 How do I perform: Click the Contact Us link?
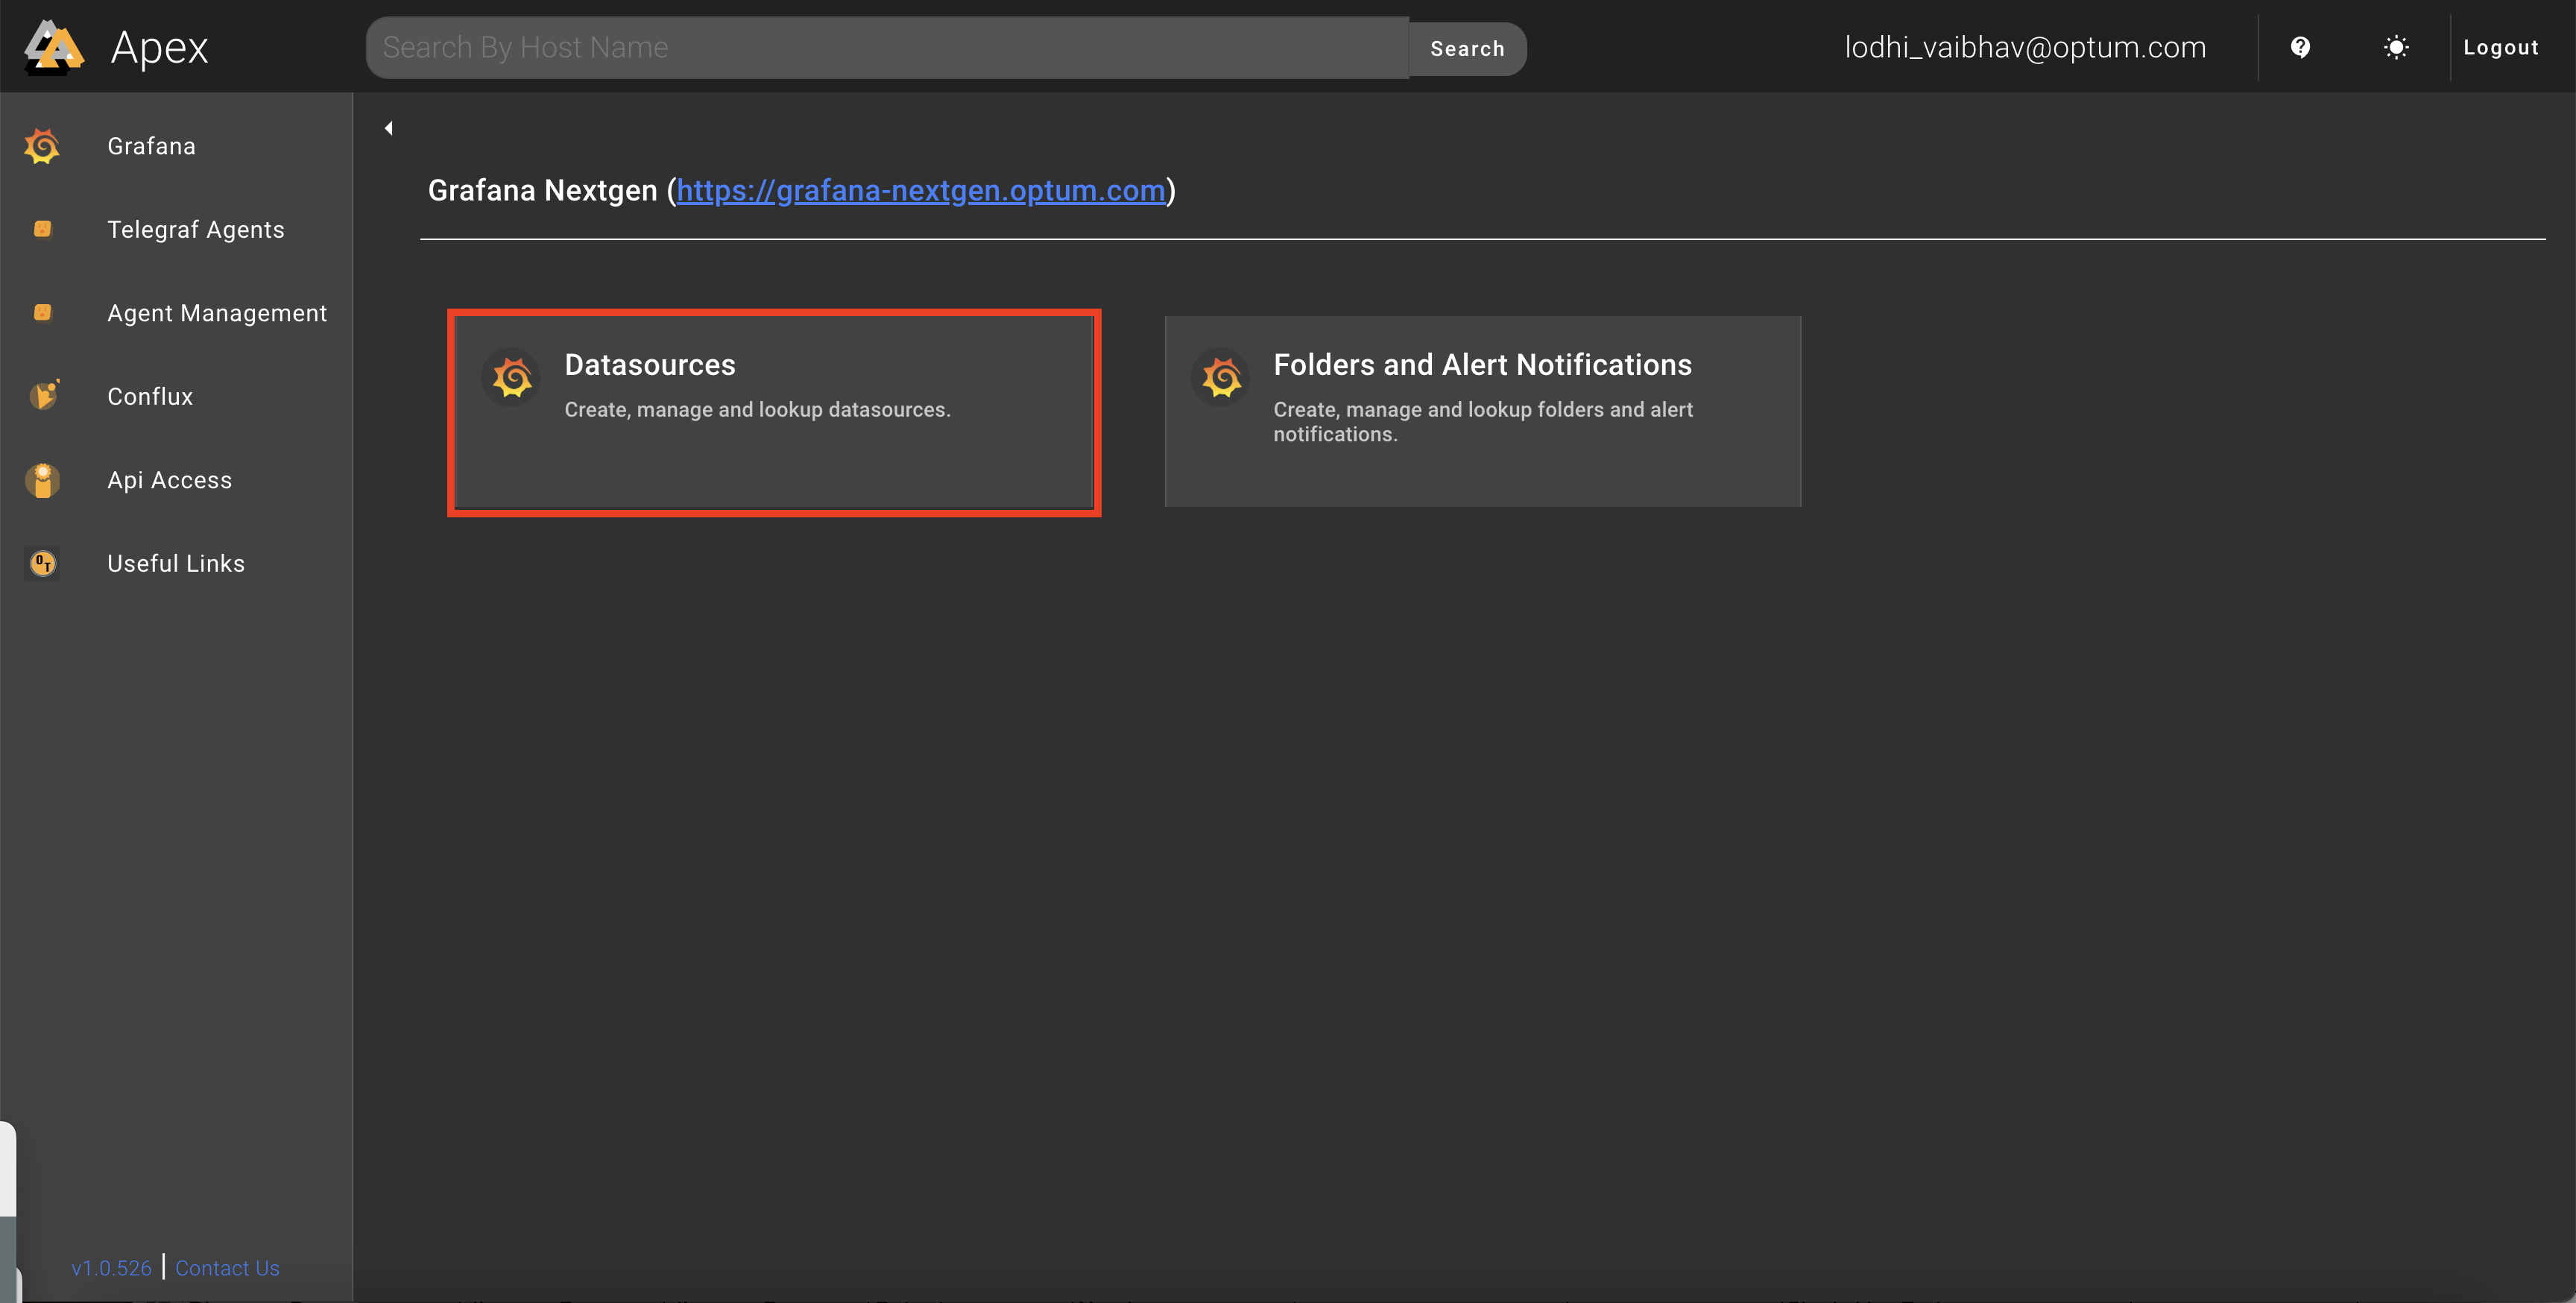227,1268
